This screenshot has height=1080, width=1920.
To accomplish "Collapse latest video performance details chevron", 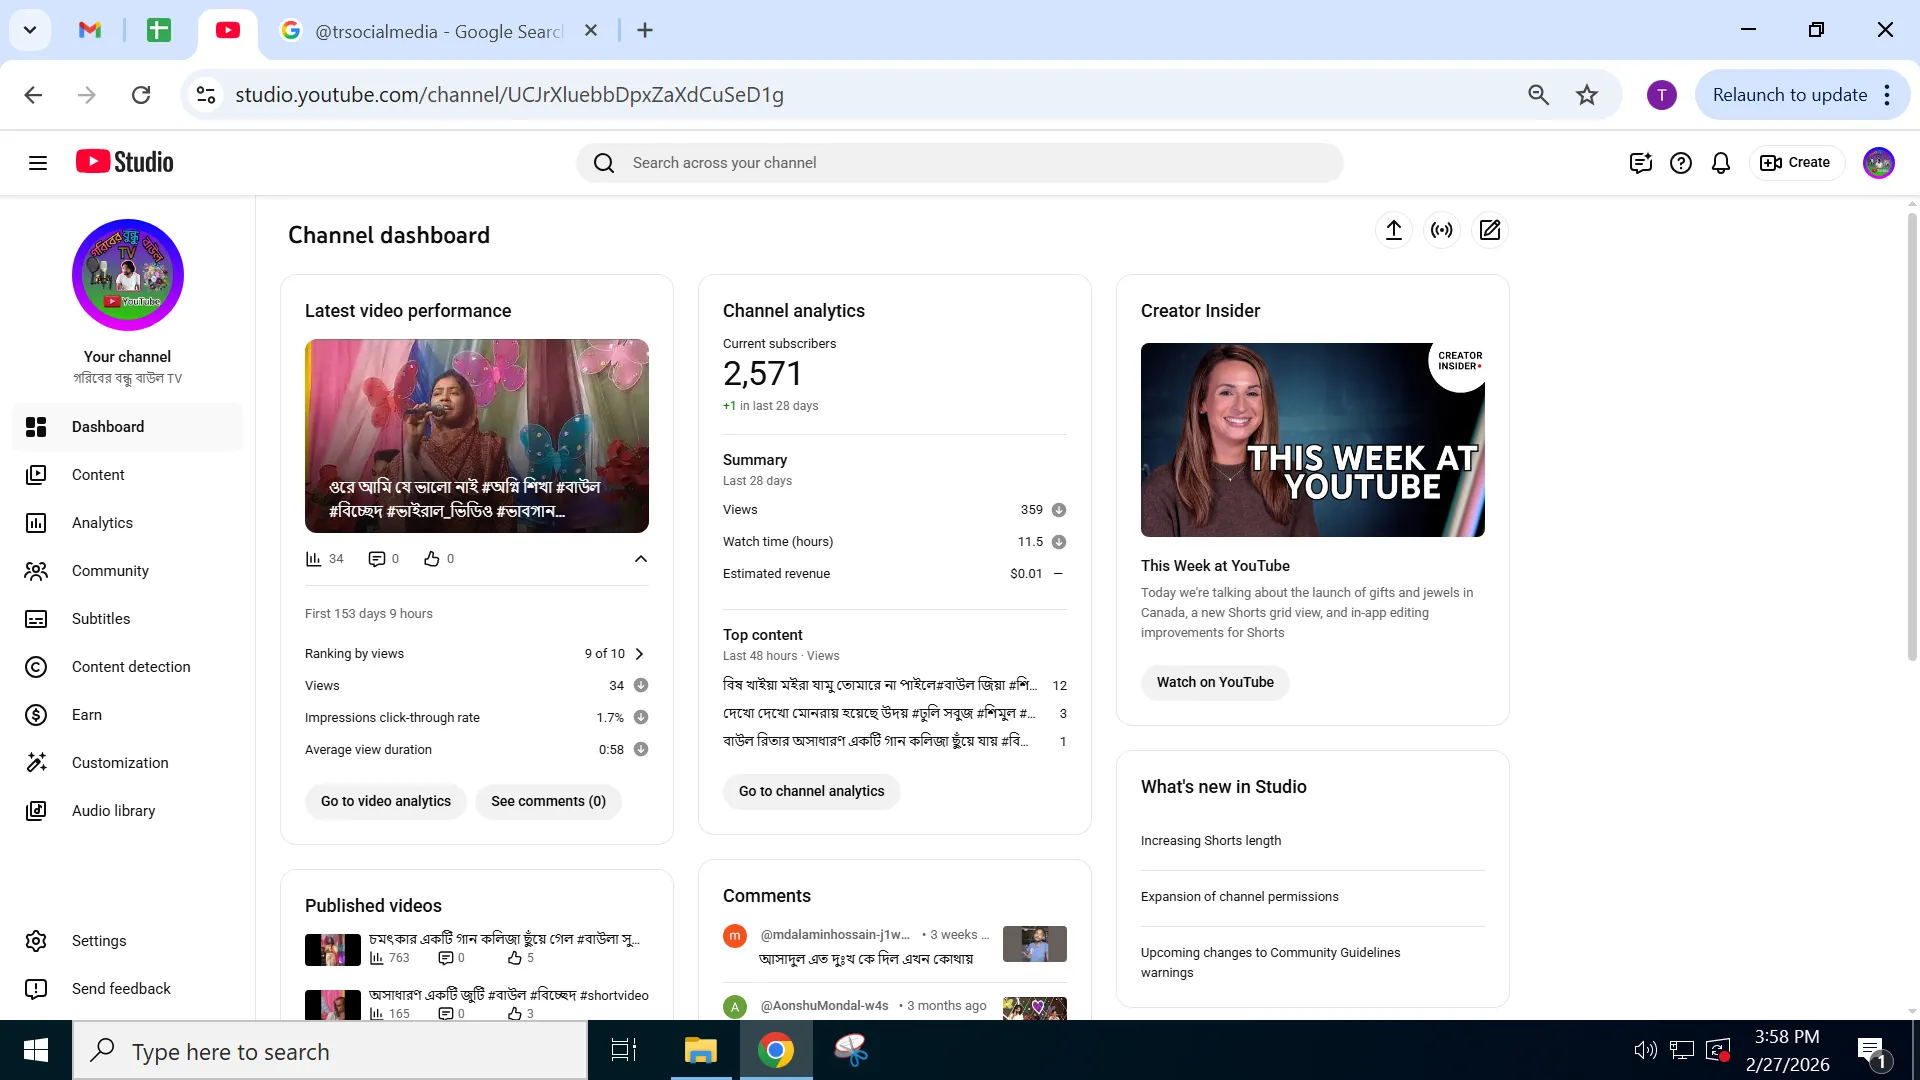I will point(641,559).
